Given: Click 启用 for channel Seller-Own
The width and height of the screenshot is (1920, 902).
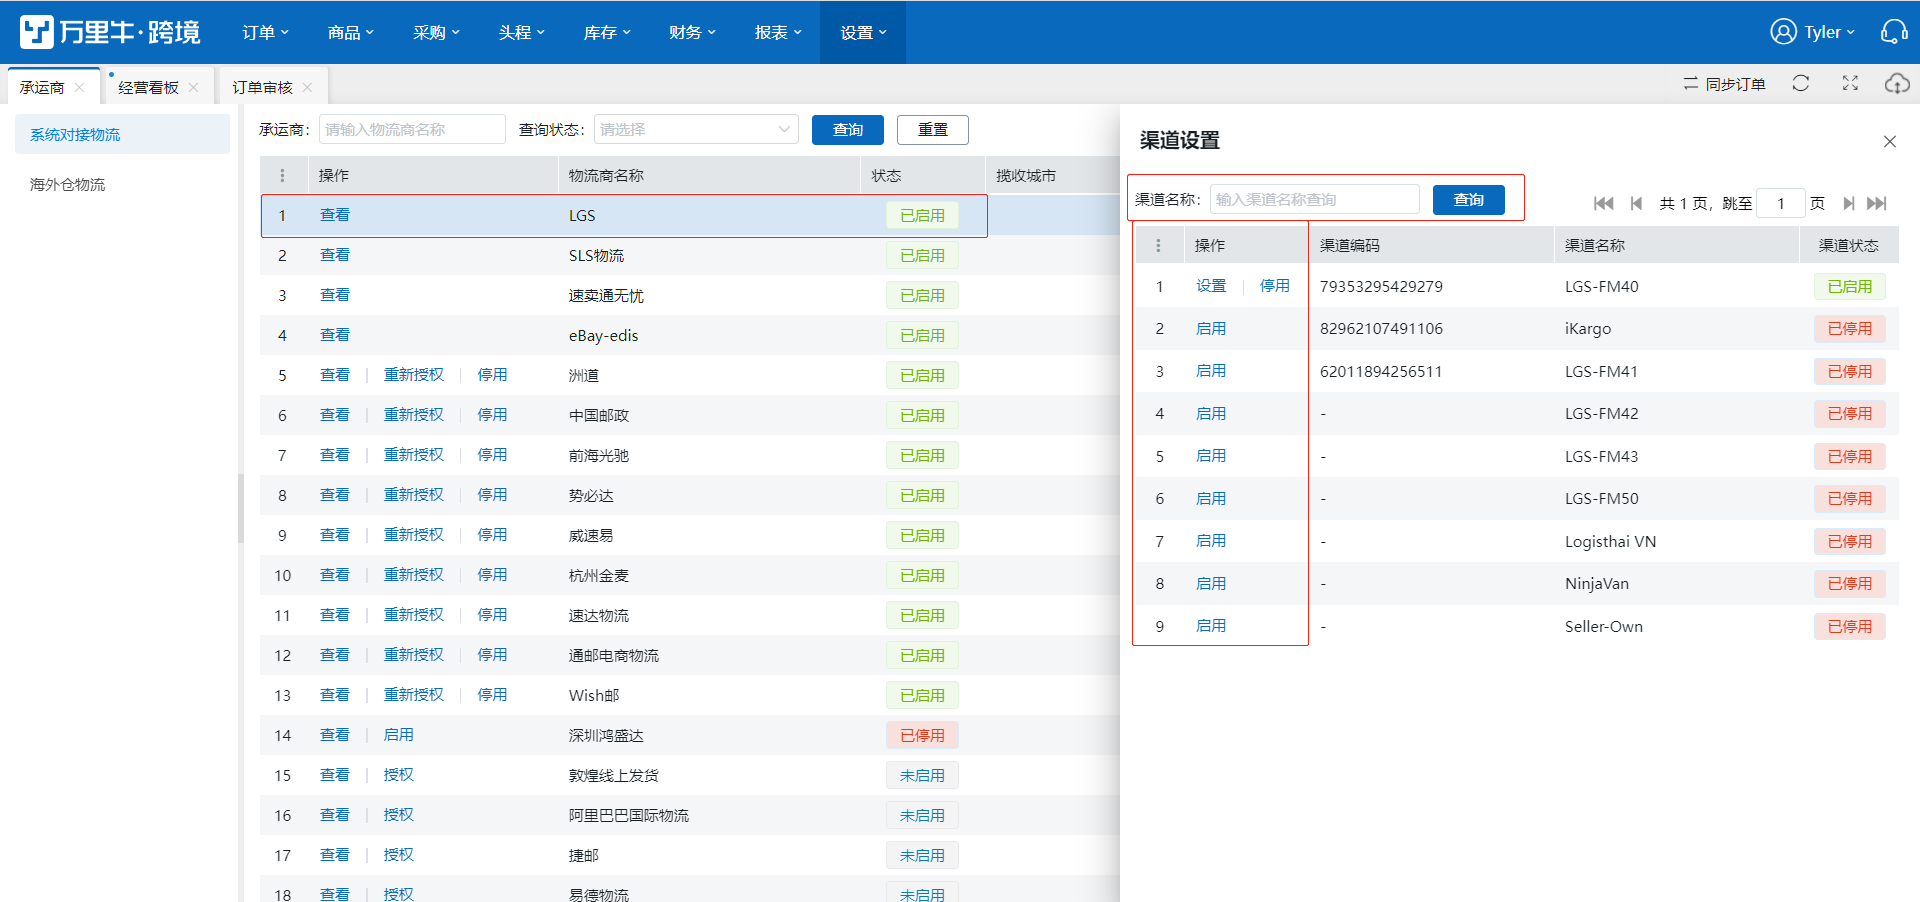Looking at the screenshot, I should click(x=1211, y=626).
